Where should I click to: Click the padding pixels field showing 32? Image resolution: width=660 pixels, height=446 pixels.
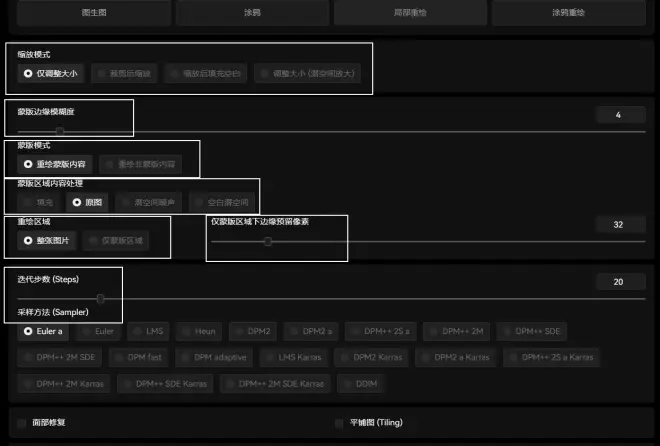618,224
